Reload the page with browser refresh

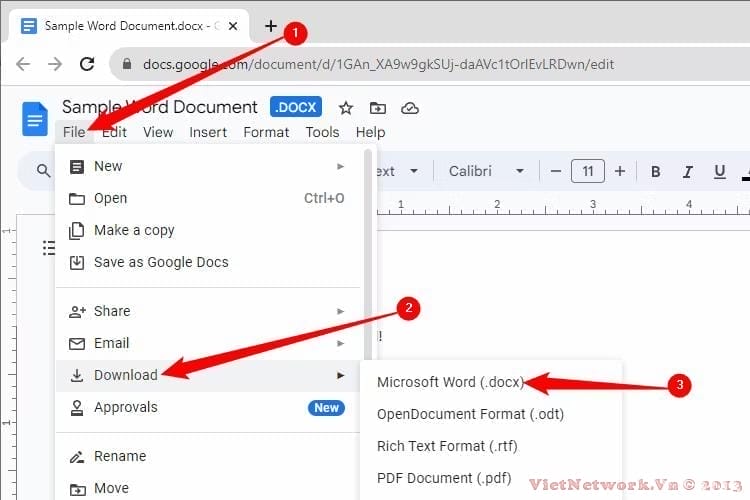tap(87, 64)
